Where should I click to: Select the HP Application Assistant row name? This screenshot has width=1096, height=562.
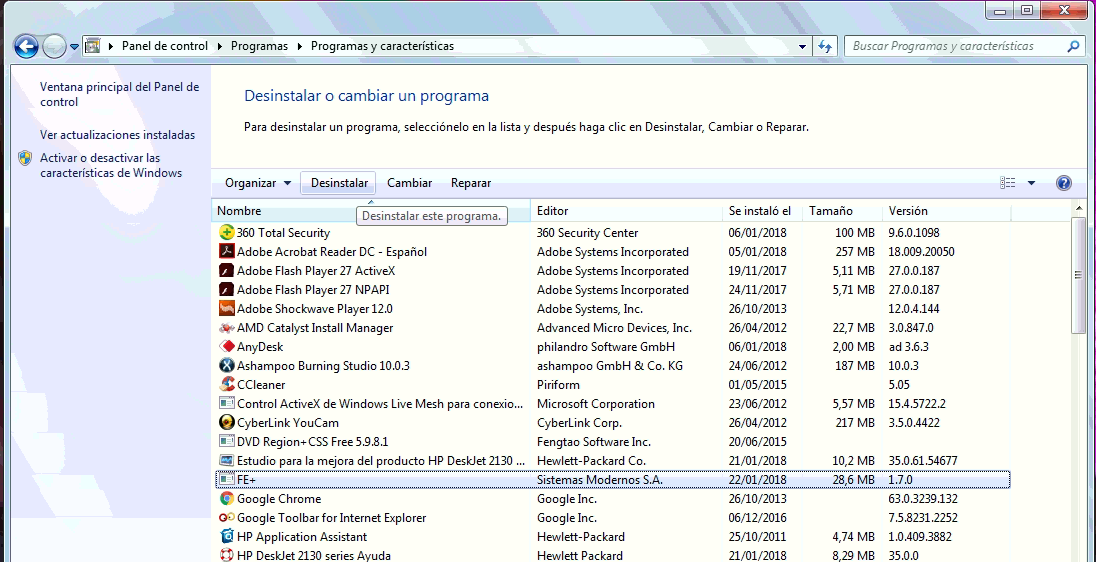tap(302, 537)
